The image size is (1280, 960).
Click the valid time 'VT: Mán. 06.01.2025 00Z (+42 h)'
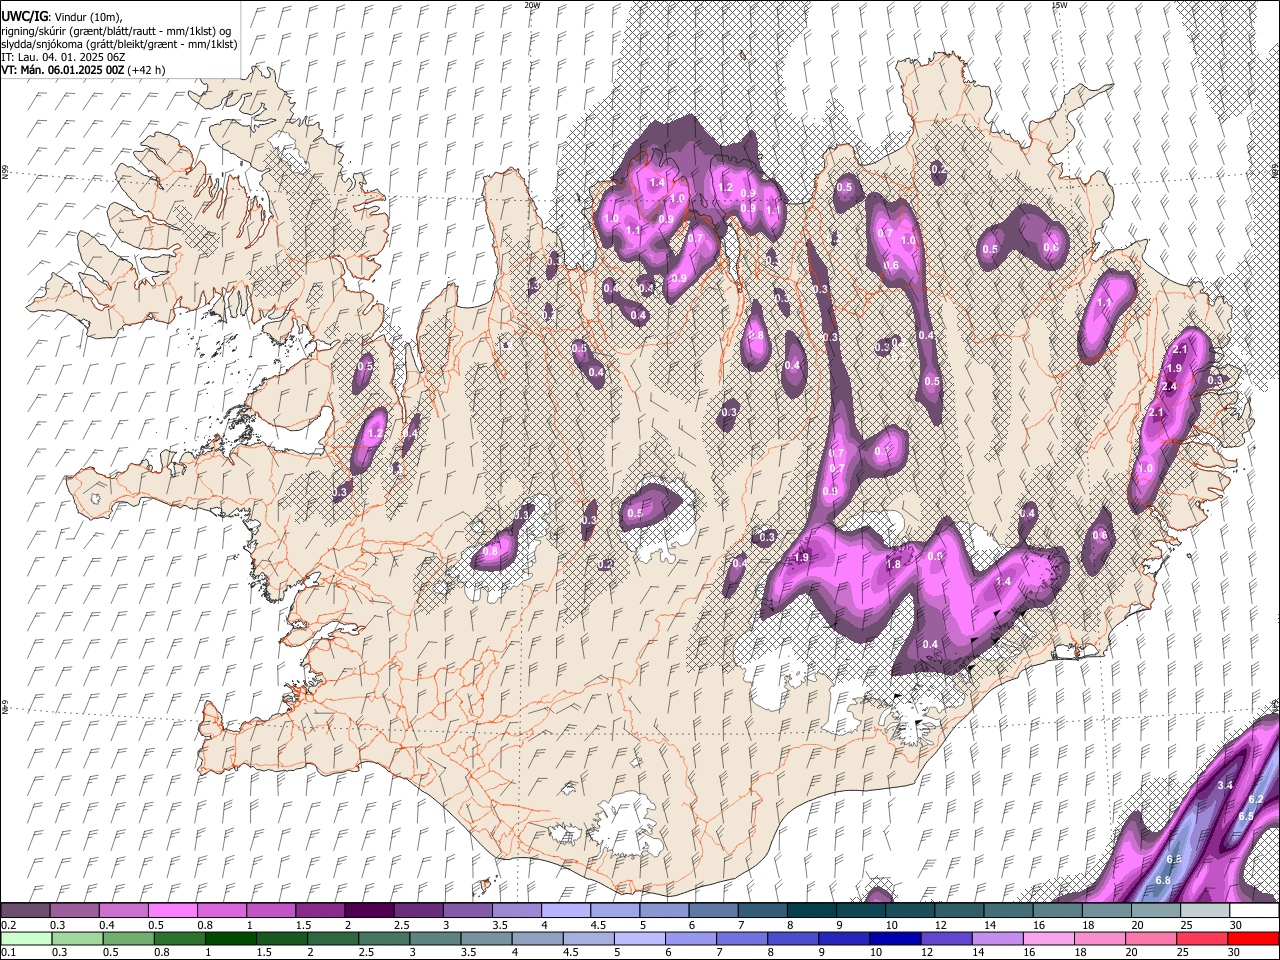tap(83, 70)
